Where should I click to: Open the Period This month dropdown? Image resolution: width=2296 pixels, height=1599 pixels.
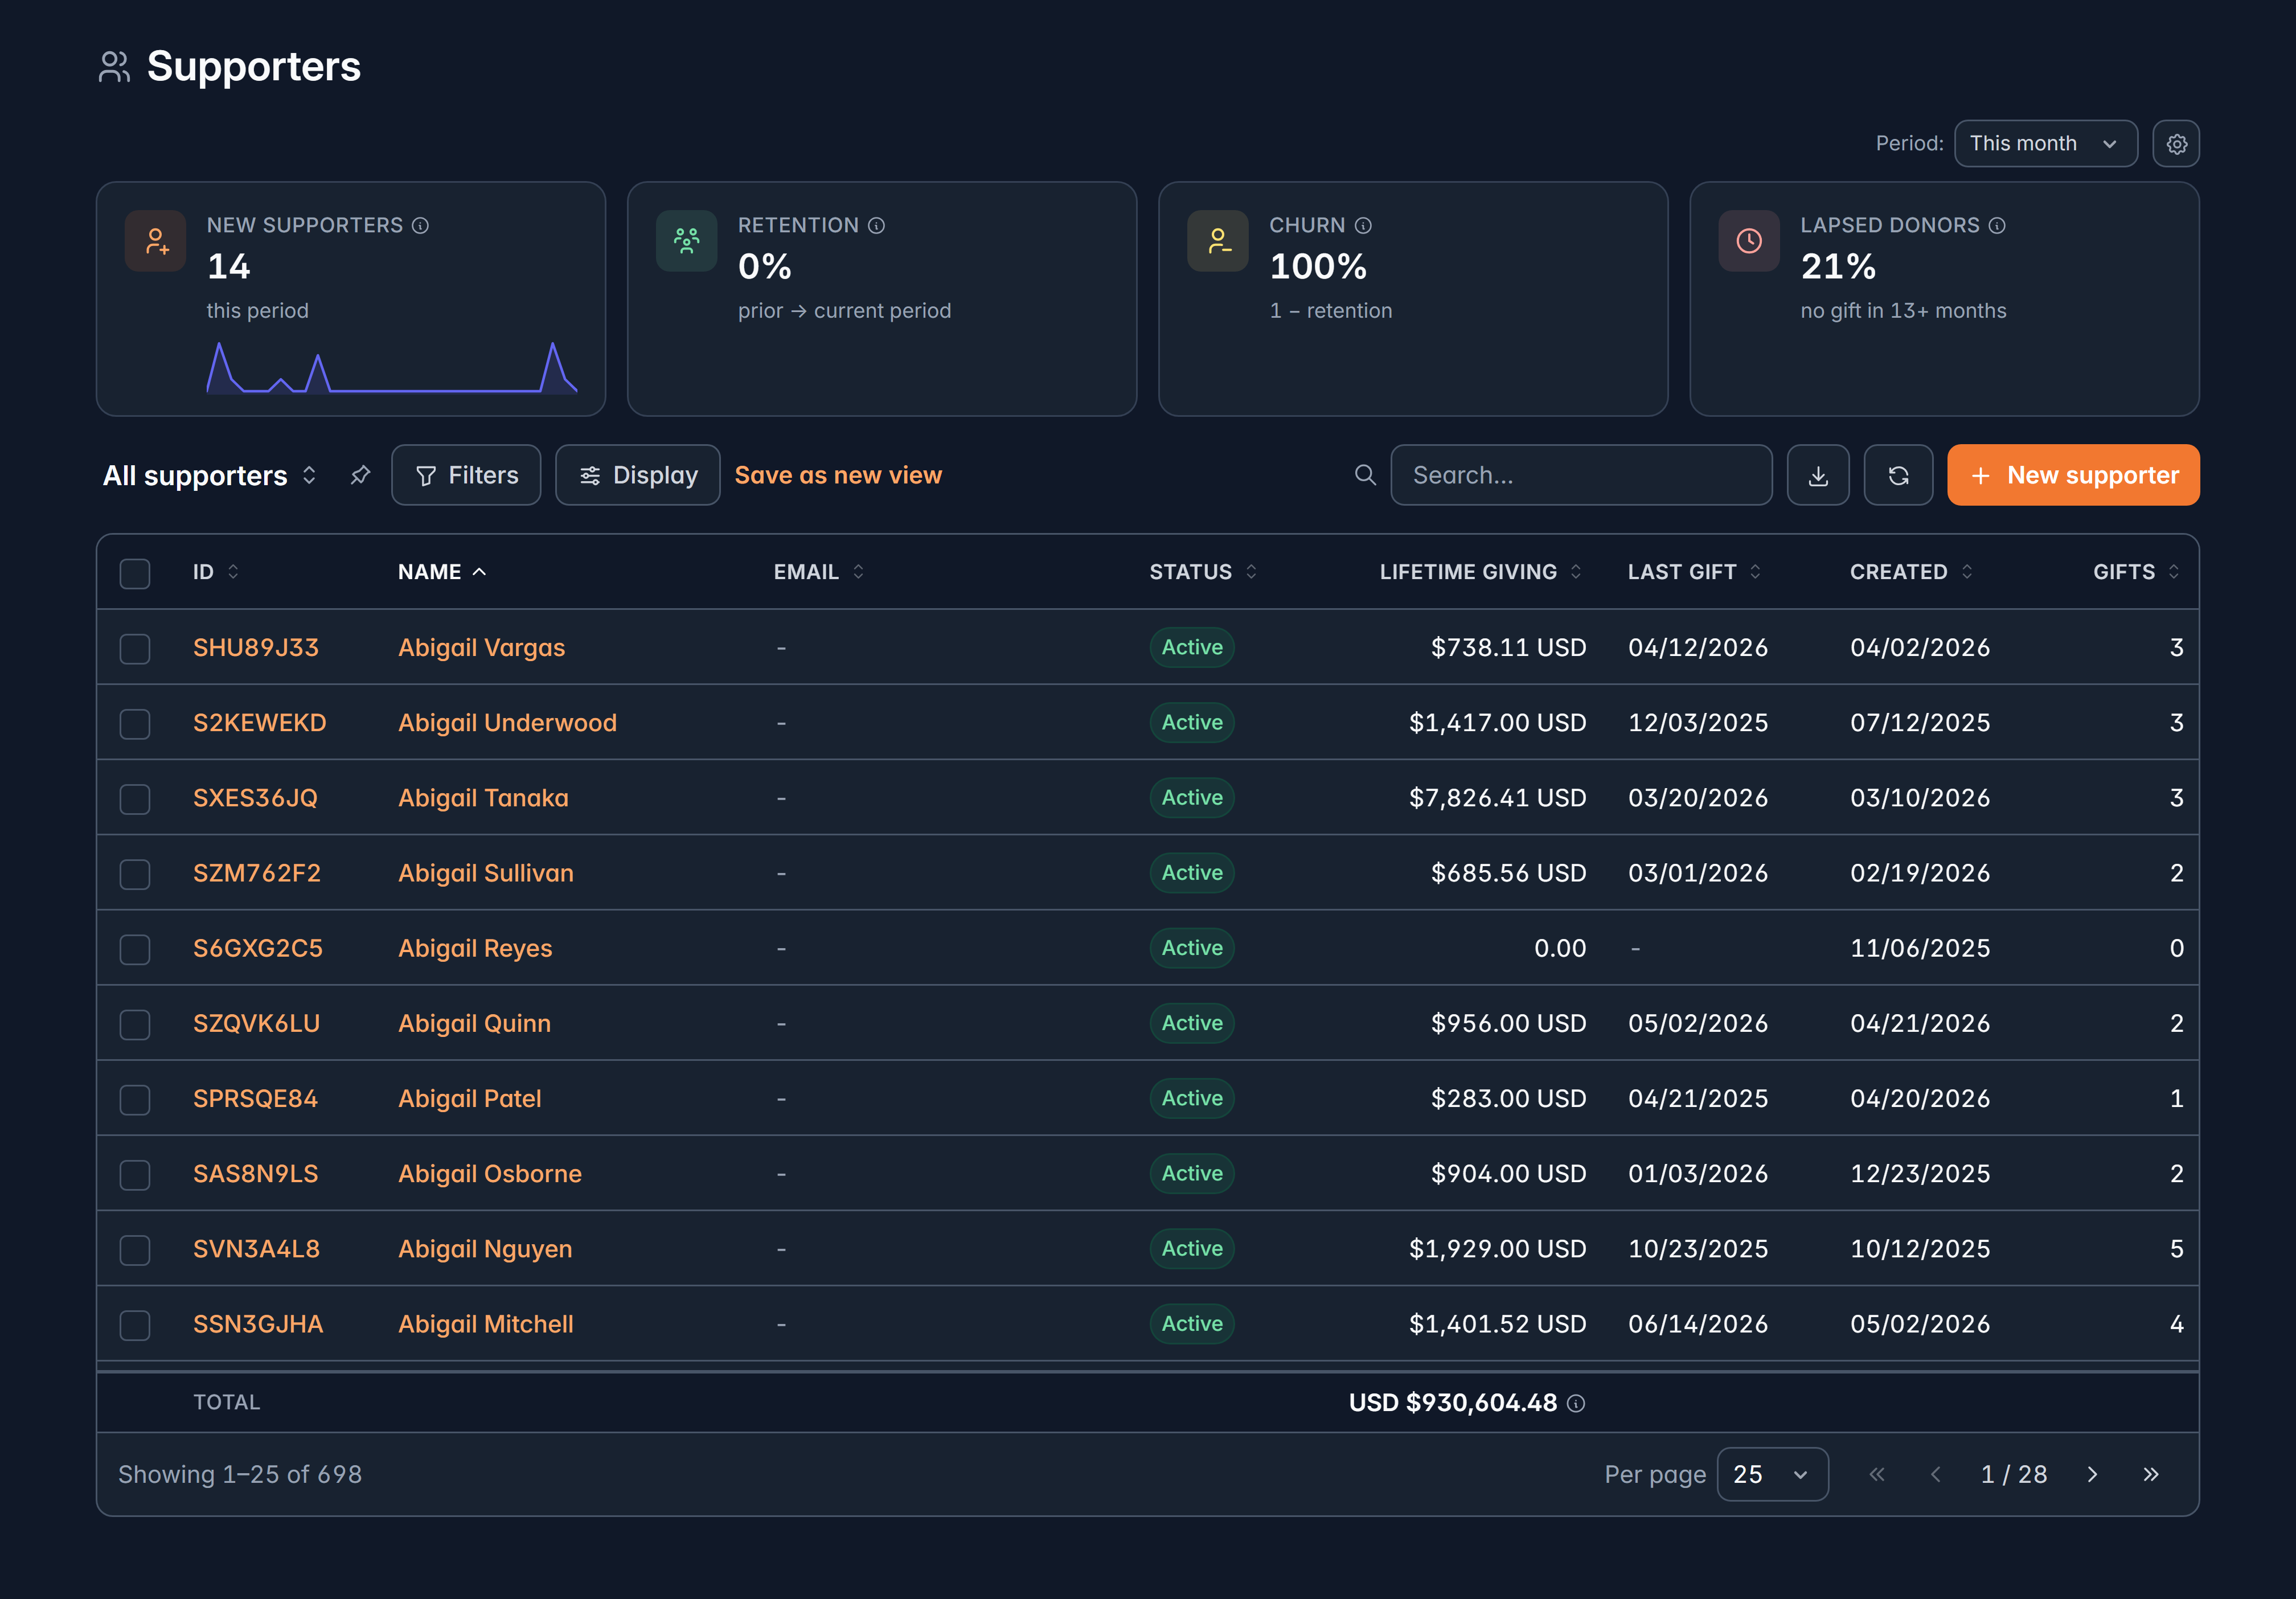coord(2045,144)
